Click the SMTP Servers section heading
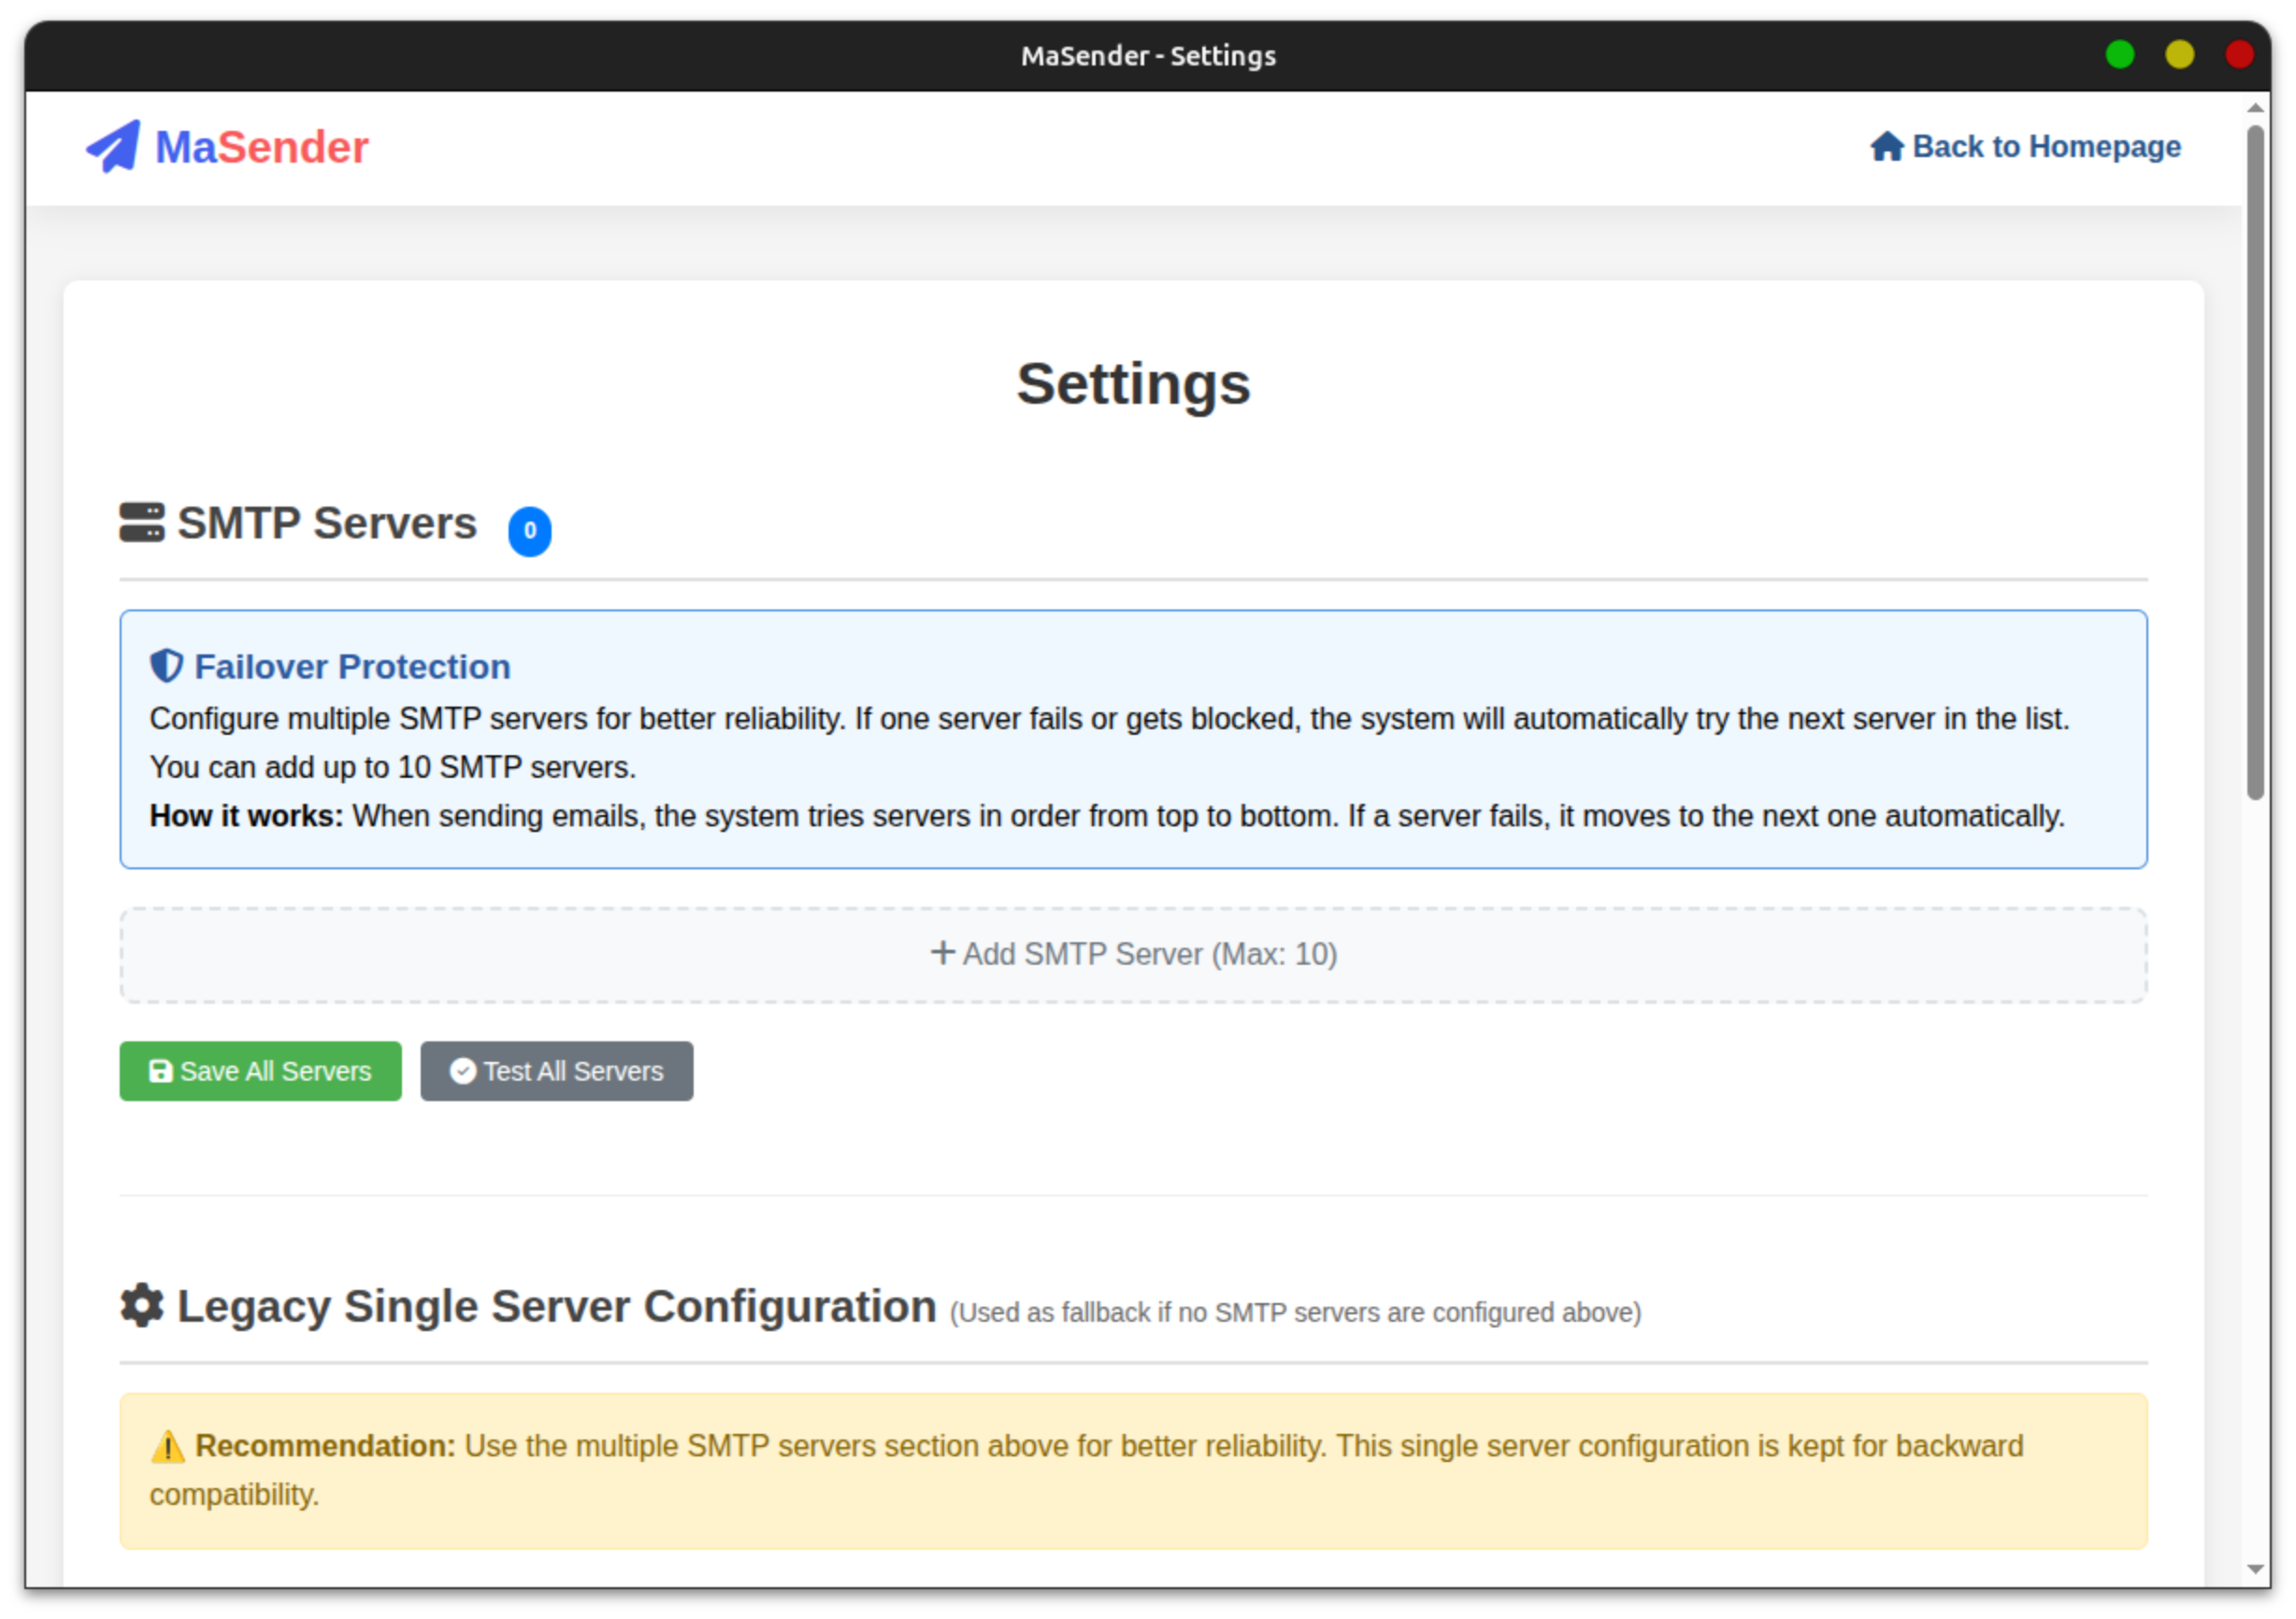 (x=327, y=523)
